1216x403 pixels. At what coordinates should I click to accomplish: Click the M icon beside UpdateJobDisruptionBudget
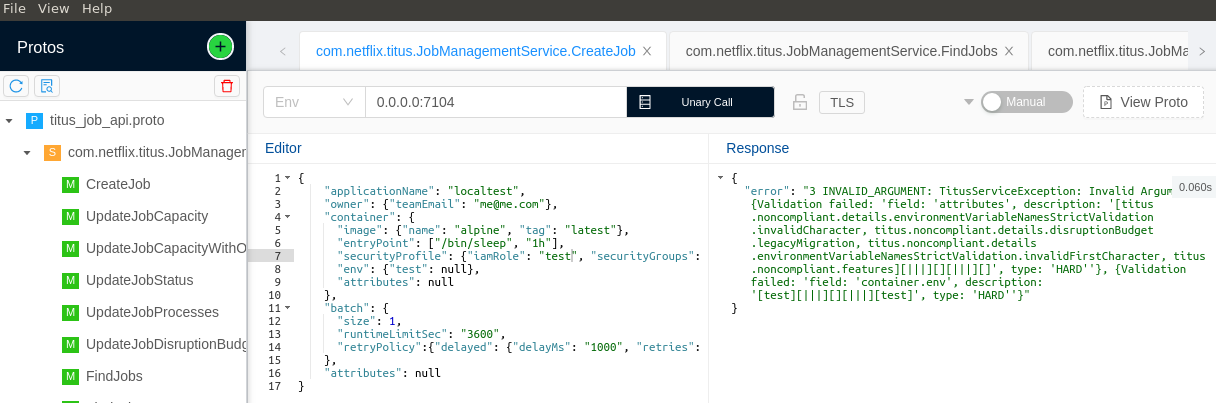(x=70, y=345)
